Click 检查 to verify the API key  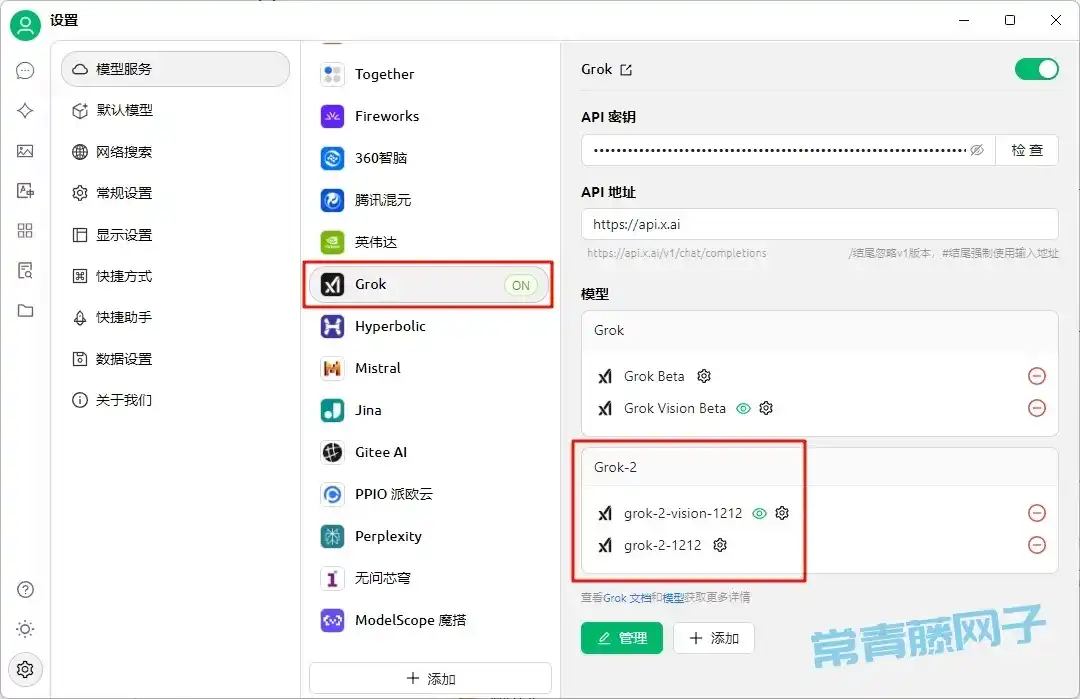[1027, 150]
